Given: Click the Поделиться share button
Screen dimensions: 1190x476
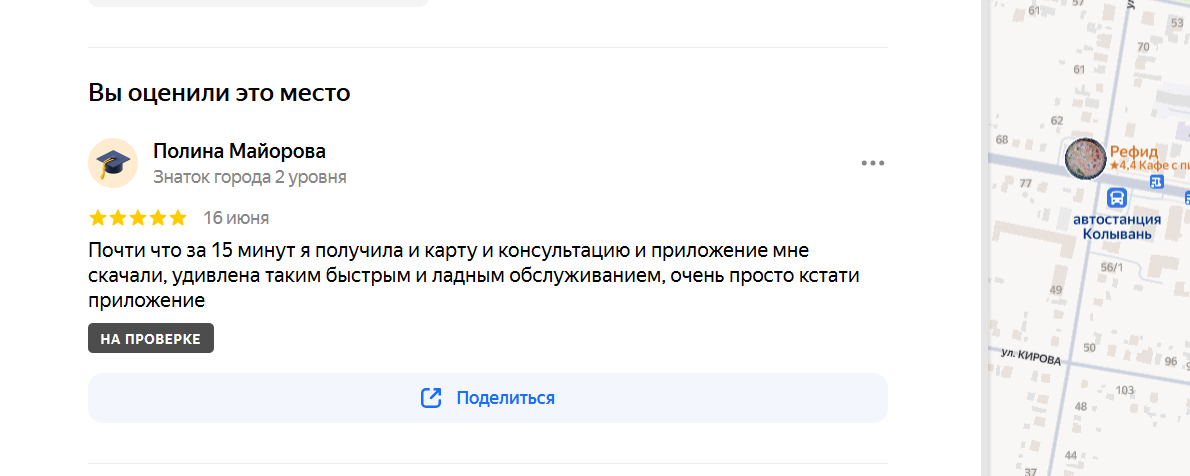Looking at the screenshot, I should coord(488,398).
